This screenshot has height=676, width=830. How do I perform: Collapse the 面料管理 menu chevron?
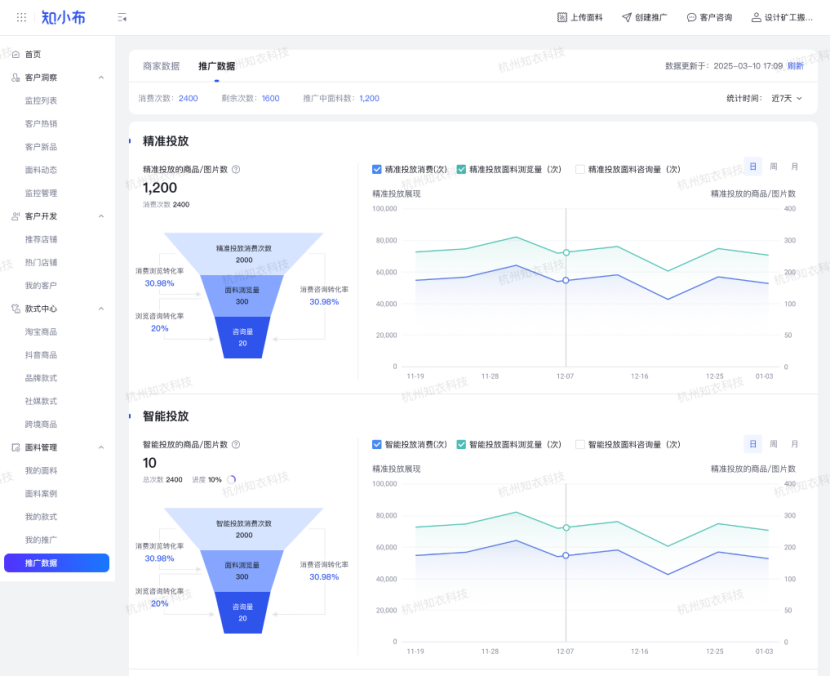pos(101,448)
